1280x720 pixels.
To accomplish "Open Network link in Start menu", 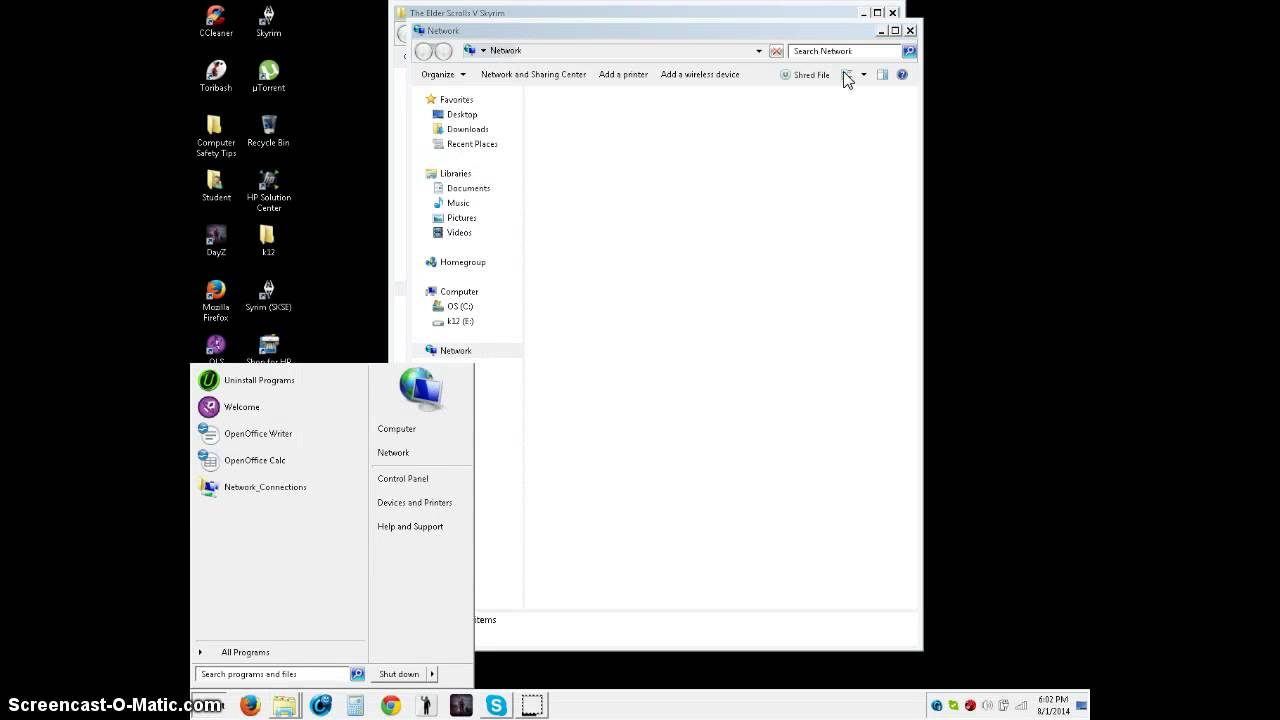I will tap(393, 453).
